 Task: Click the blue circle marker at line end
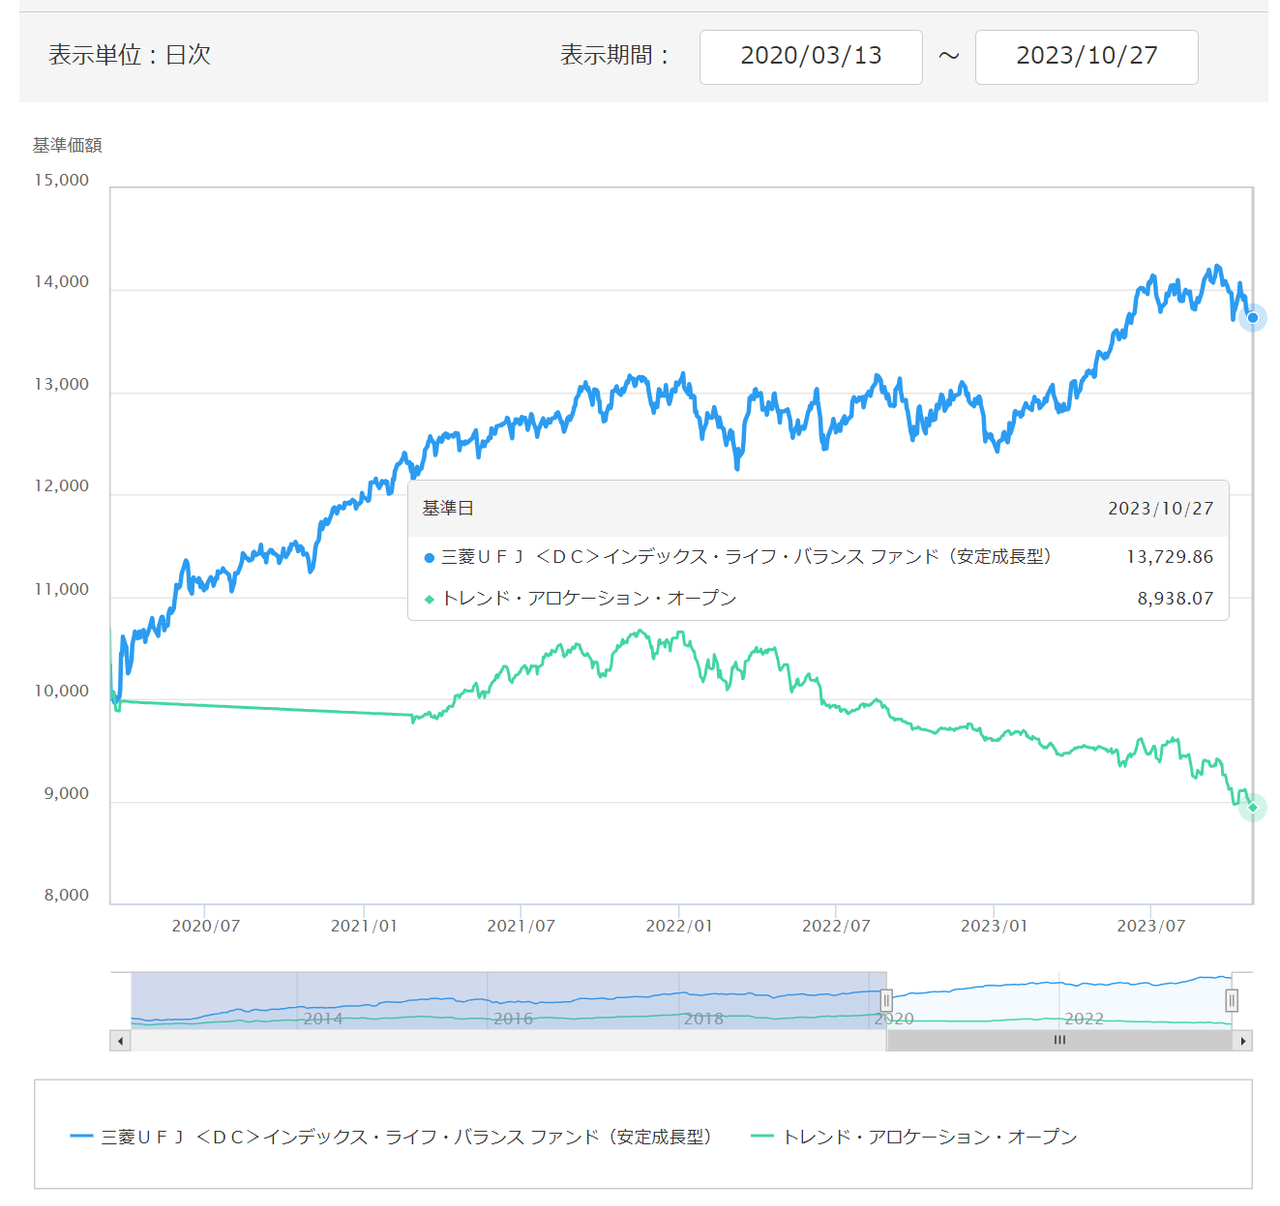tap(1252, 318)
